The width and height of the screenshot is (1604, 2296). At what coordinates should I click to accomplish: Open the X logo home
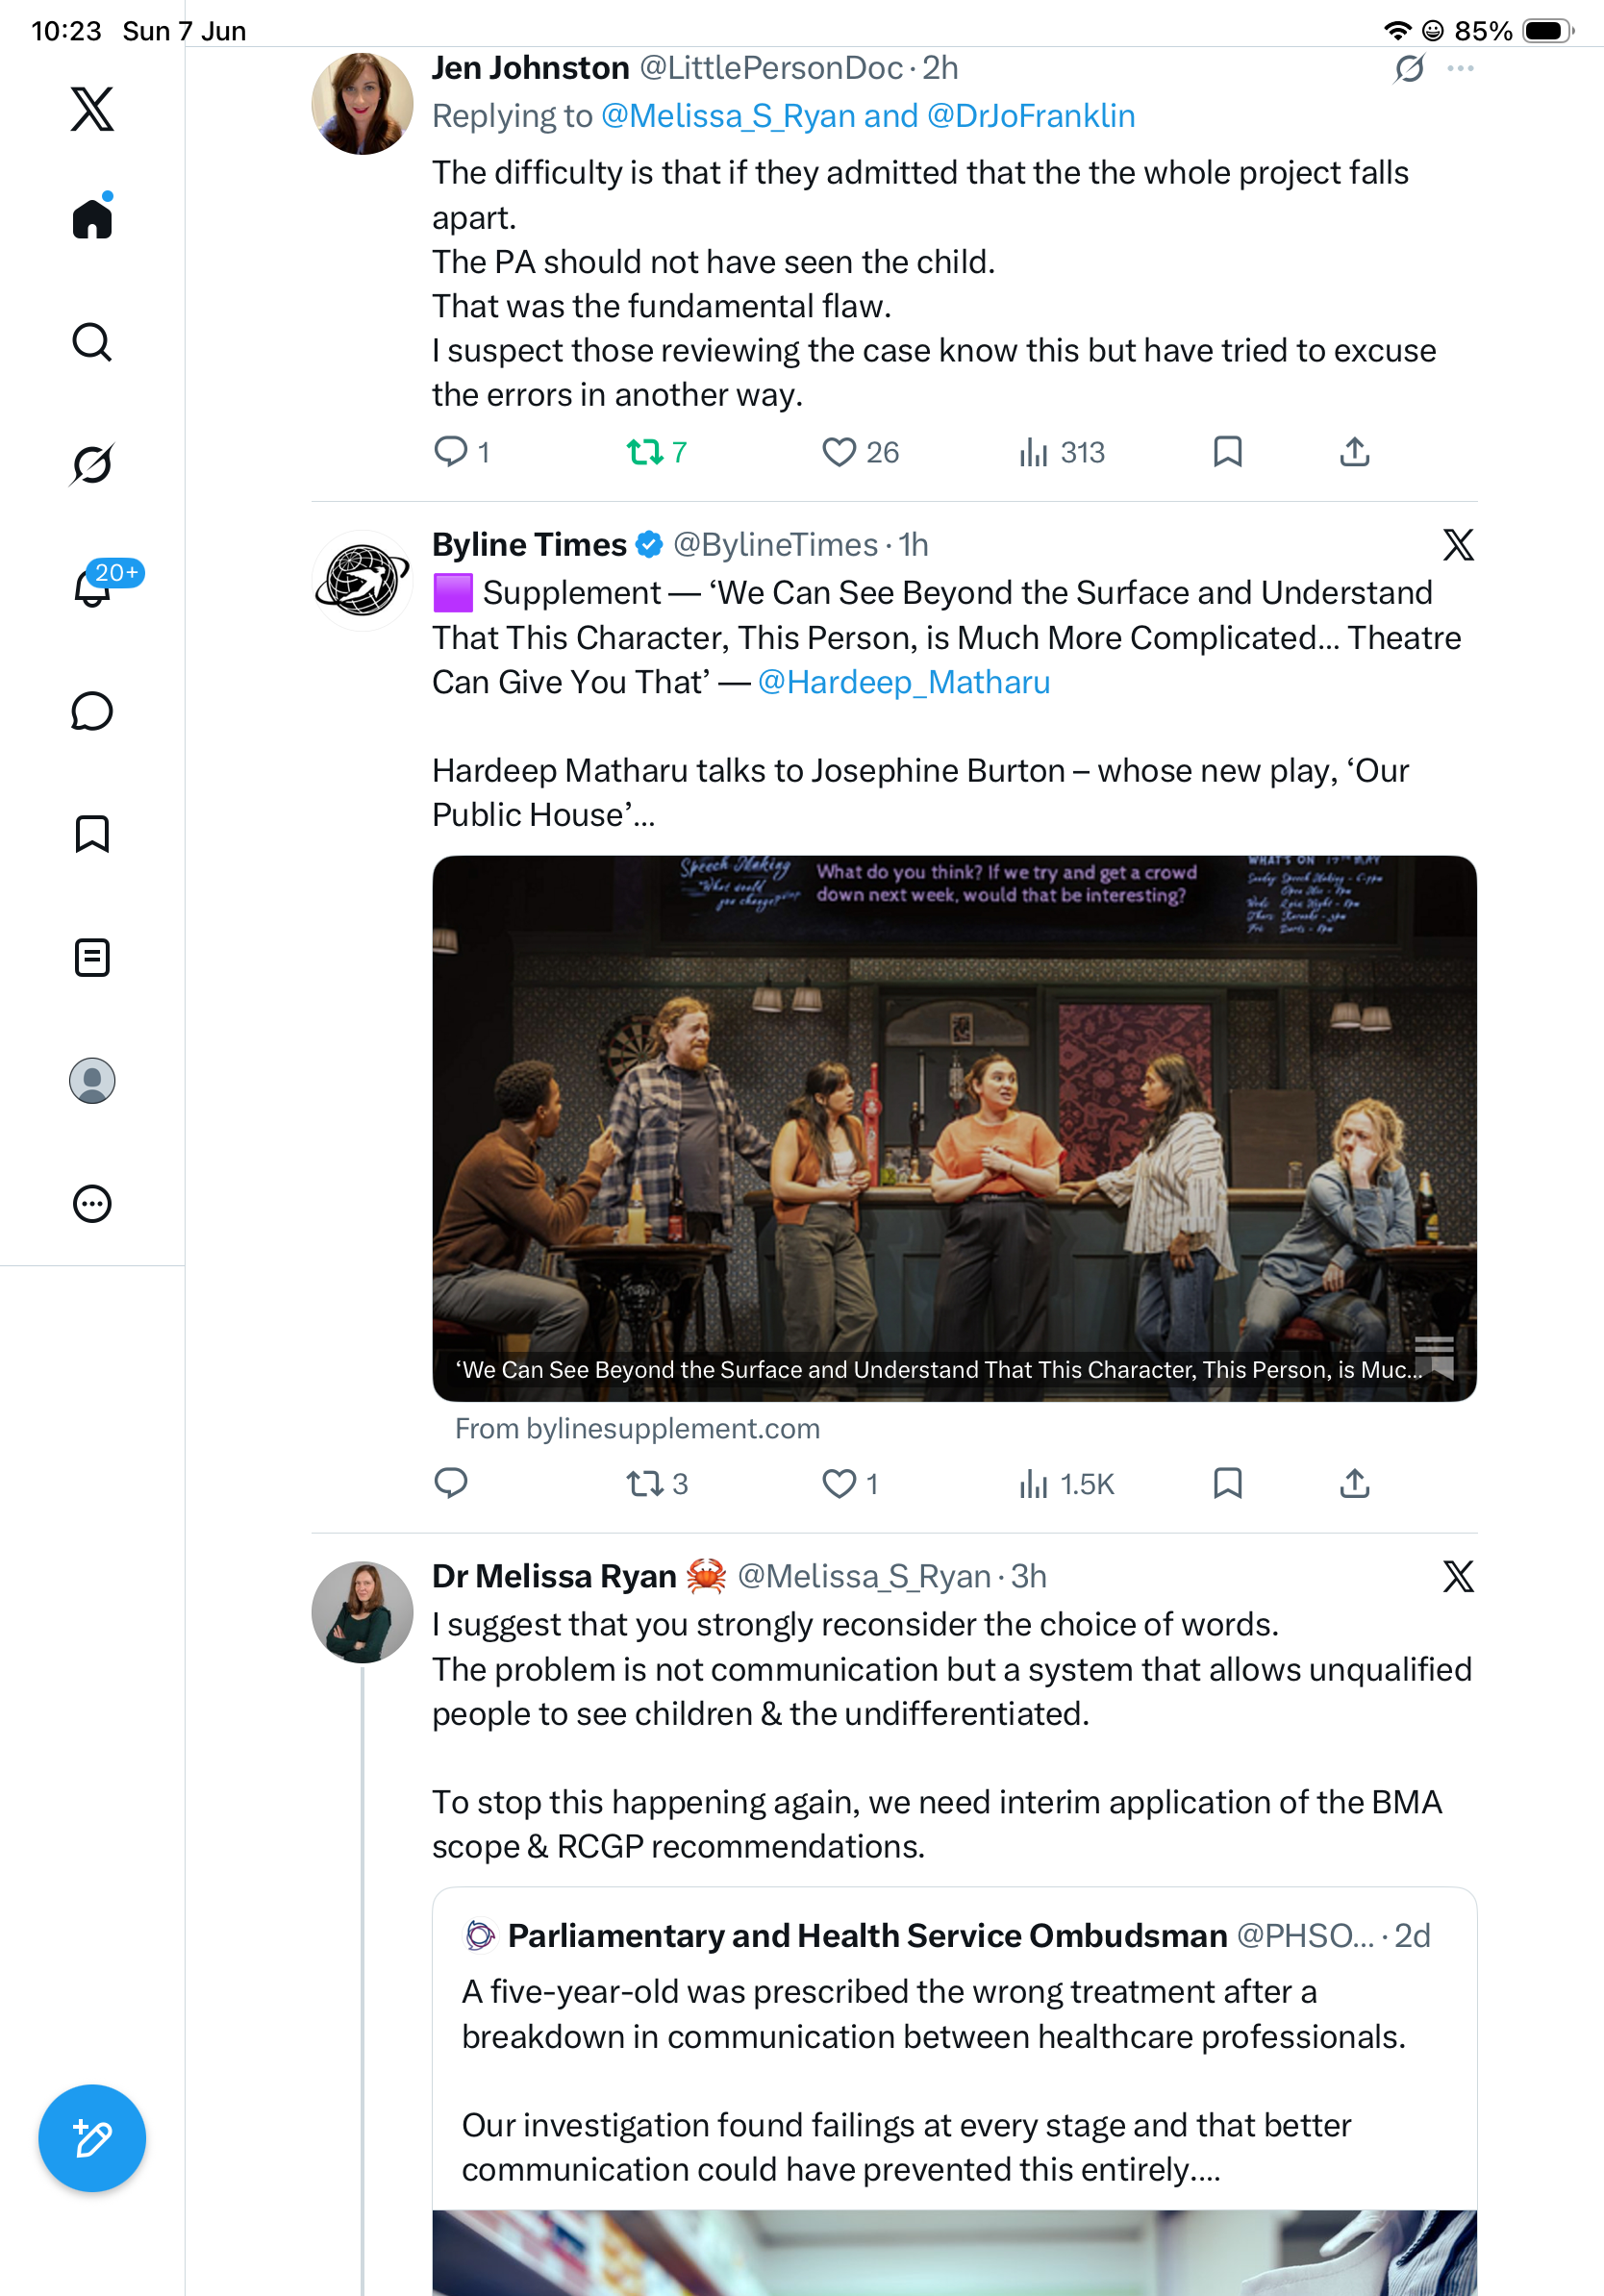click(92, 109)
